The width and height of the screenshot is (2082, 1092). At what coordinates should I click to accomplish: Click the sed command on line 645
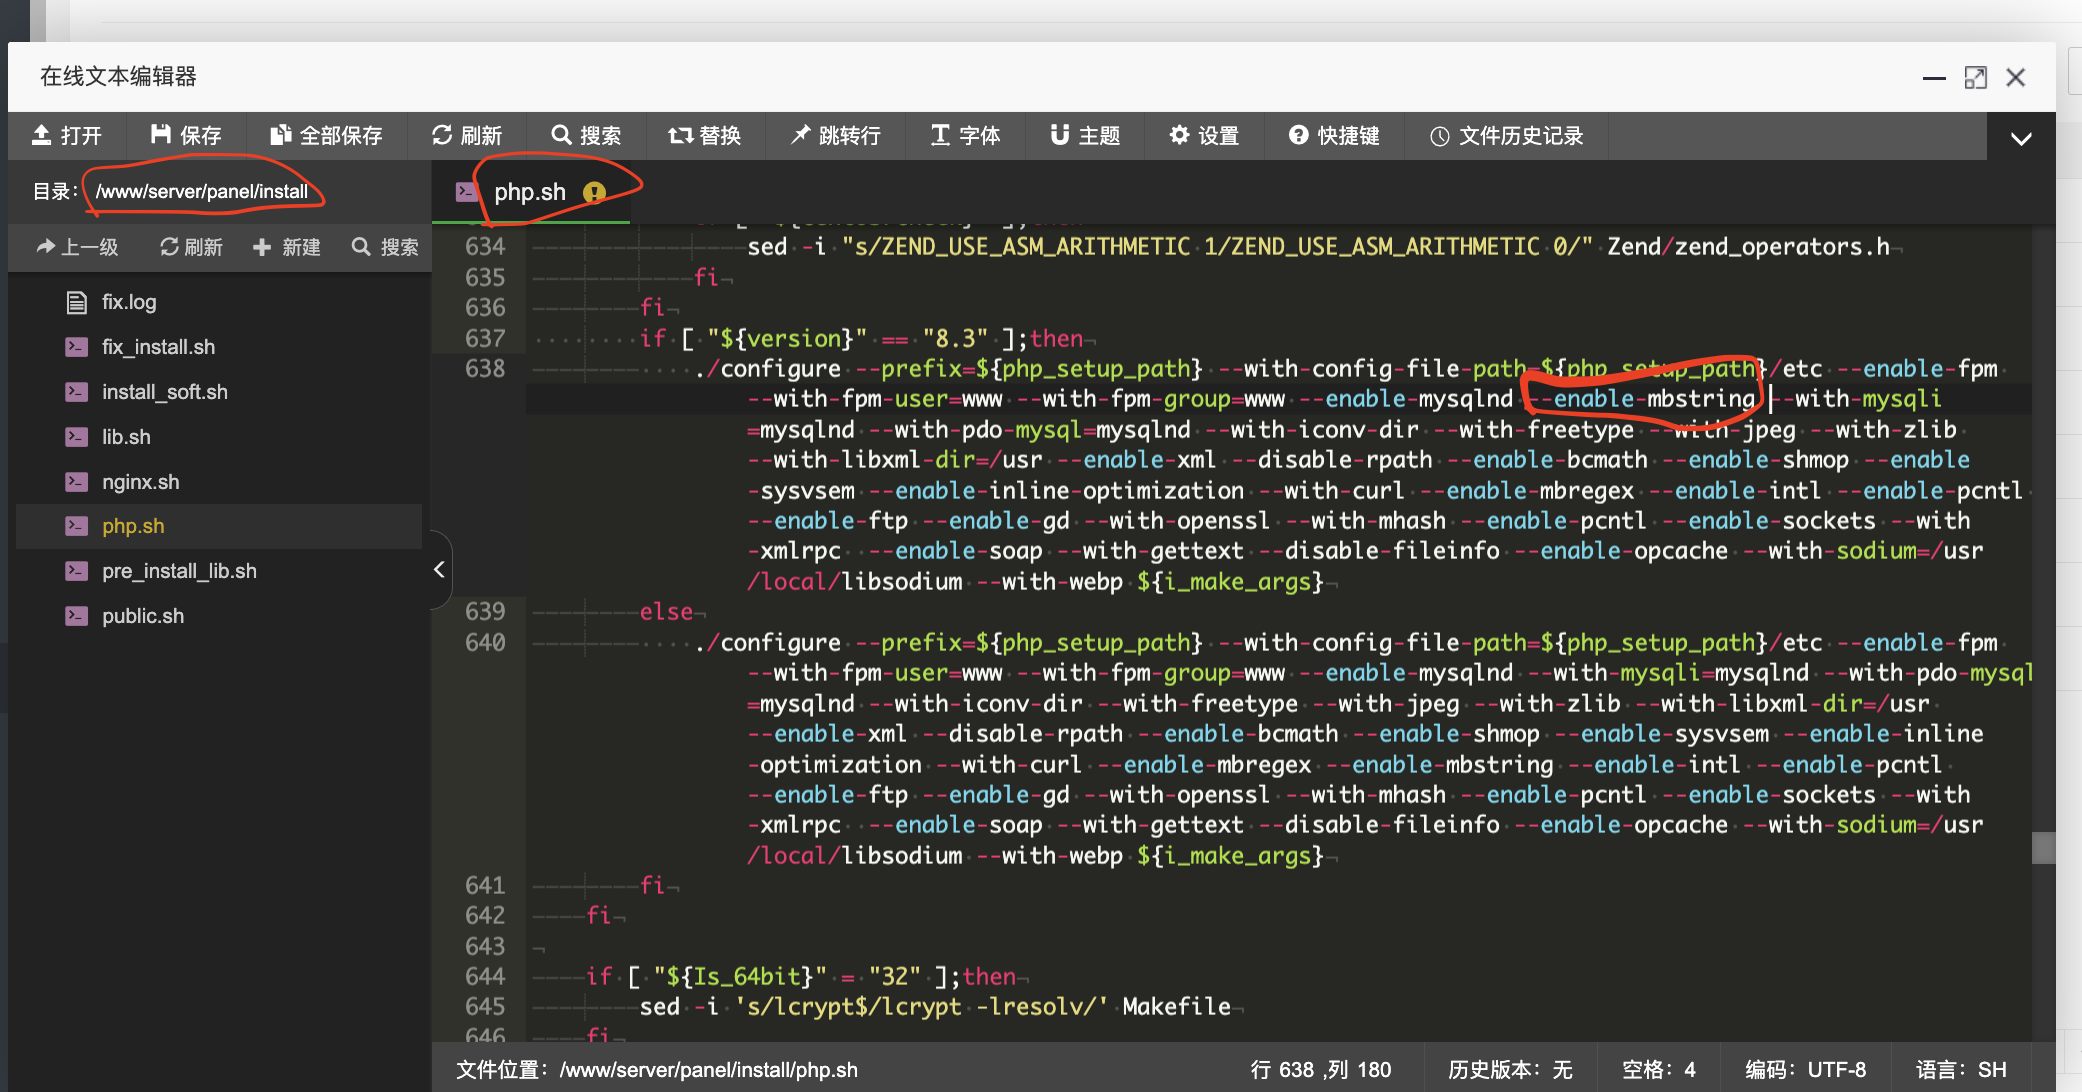pyautogui.click(x=659, y=1007)
